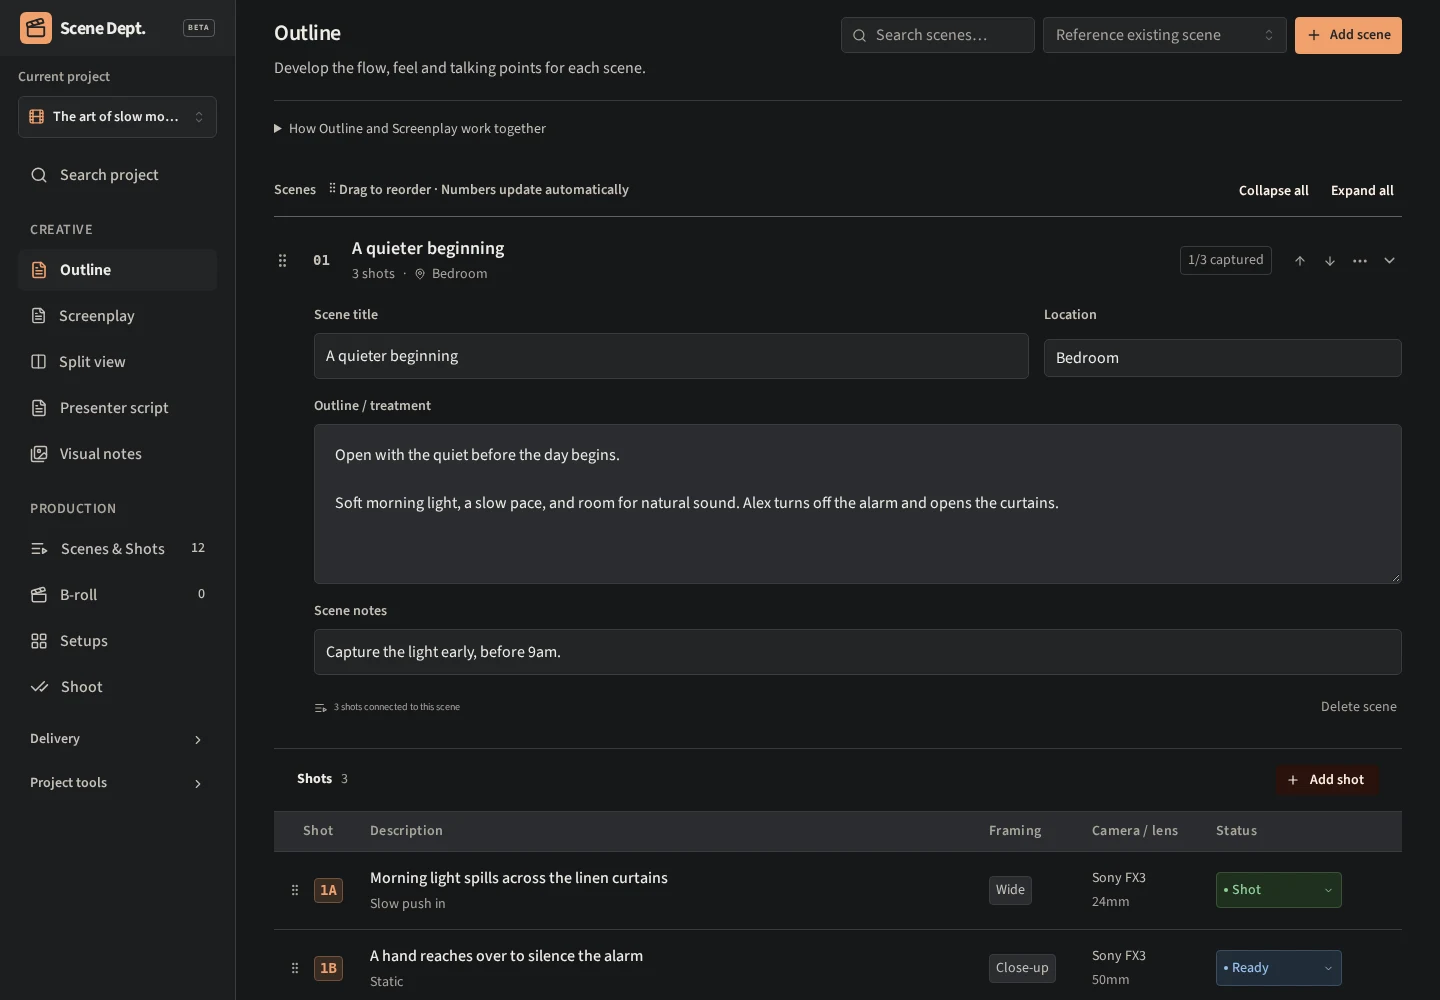Expand the Delivery sidebar group
1440x1000 pixels.
(117, 739)
